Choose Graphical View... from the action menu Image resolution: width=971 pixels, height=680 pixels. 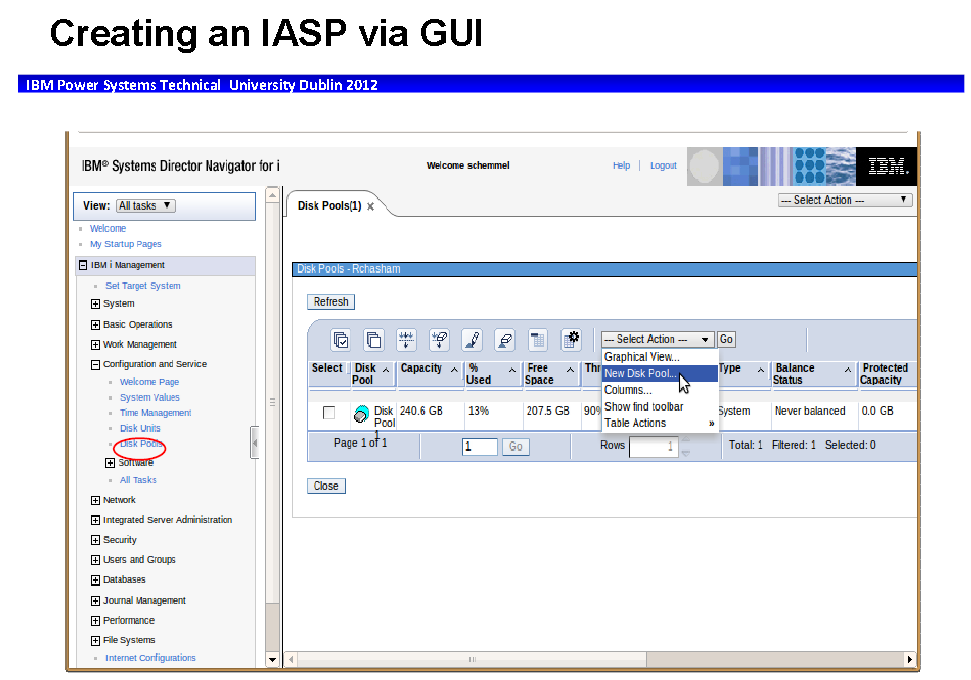660,357
